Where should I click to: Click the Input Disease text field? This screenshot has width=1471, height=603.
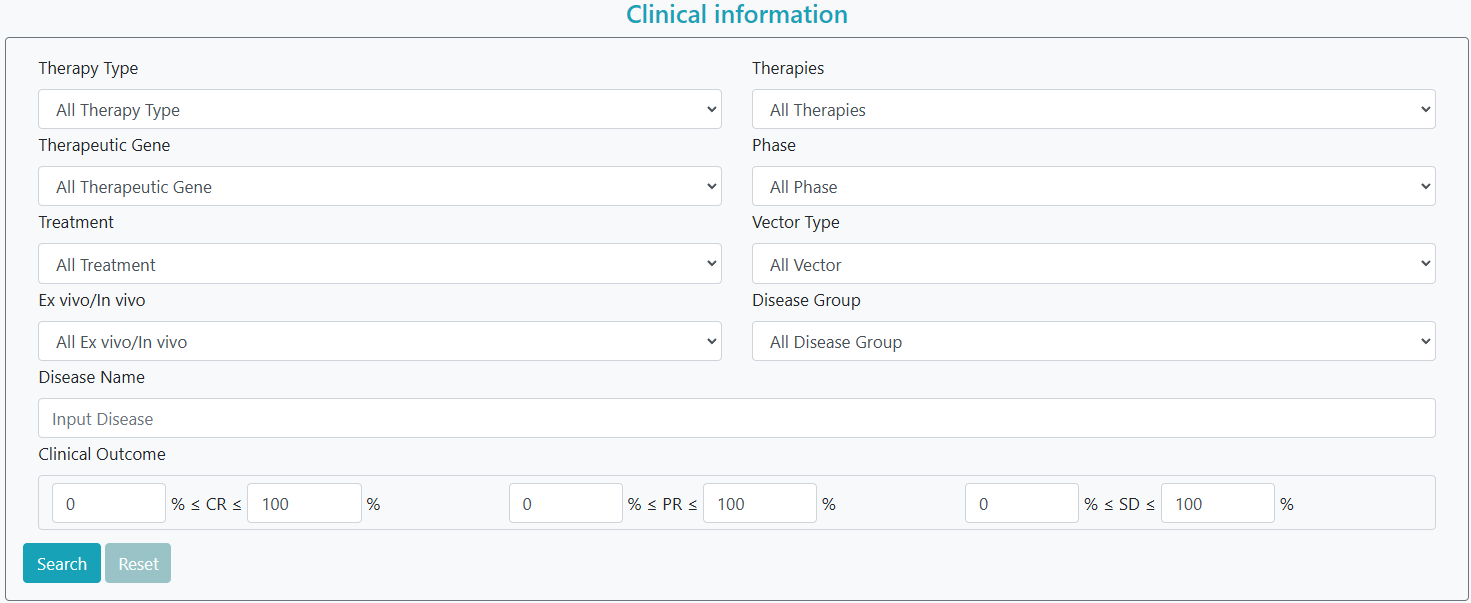[737, 418]
